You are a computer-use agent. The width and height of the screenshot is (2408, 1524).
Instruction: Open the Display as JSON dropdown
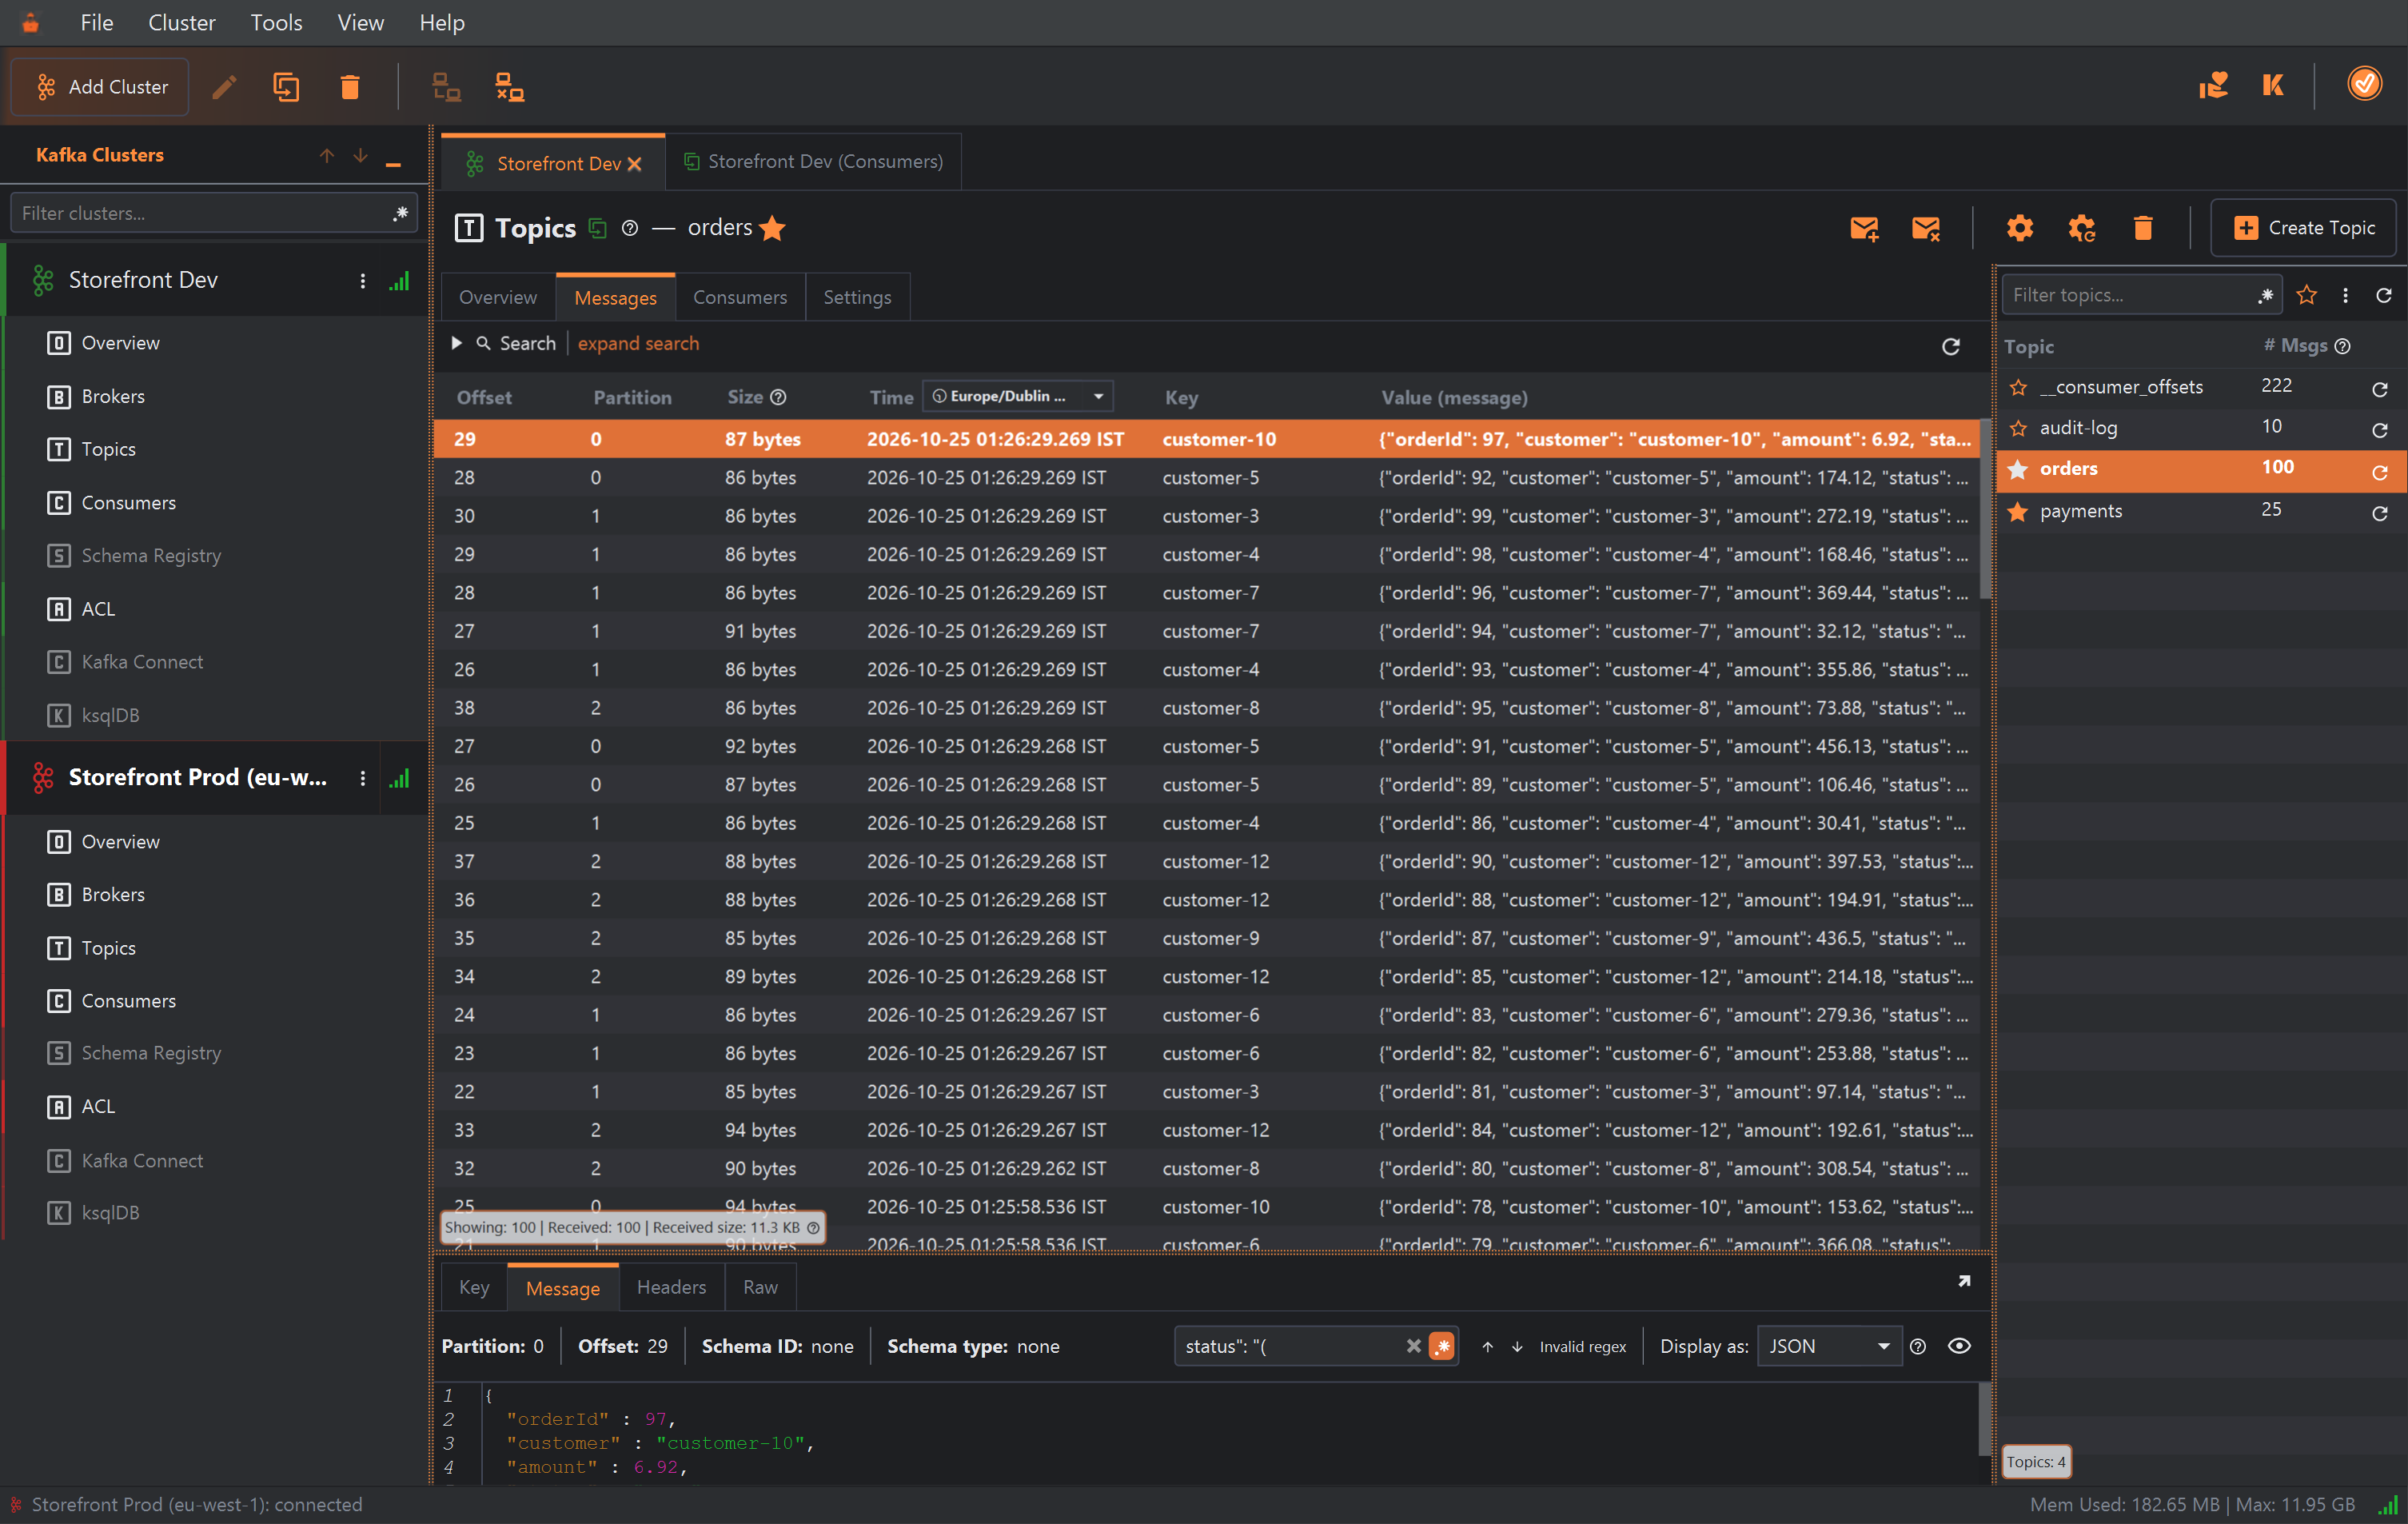click(x=1828, y=1346)
